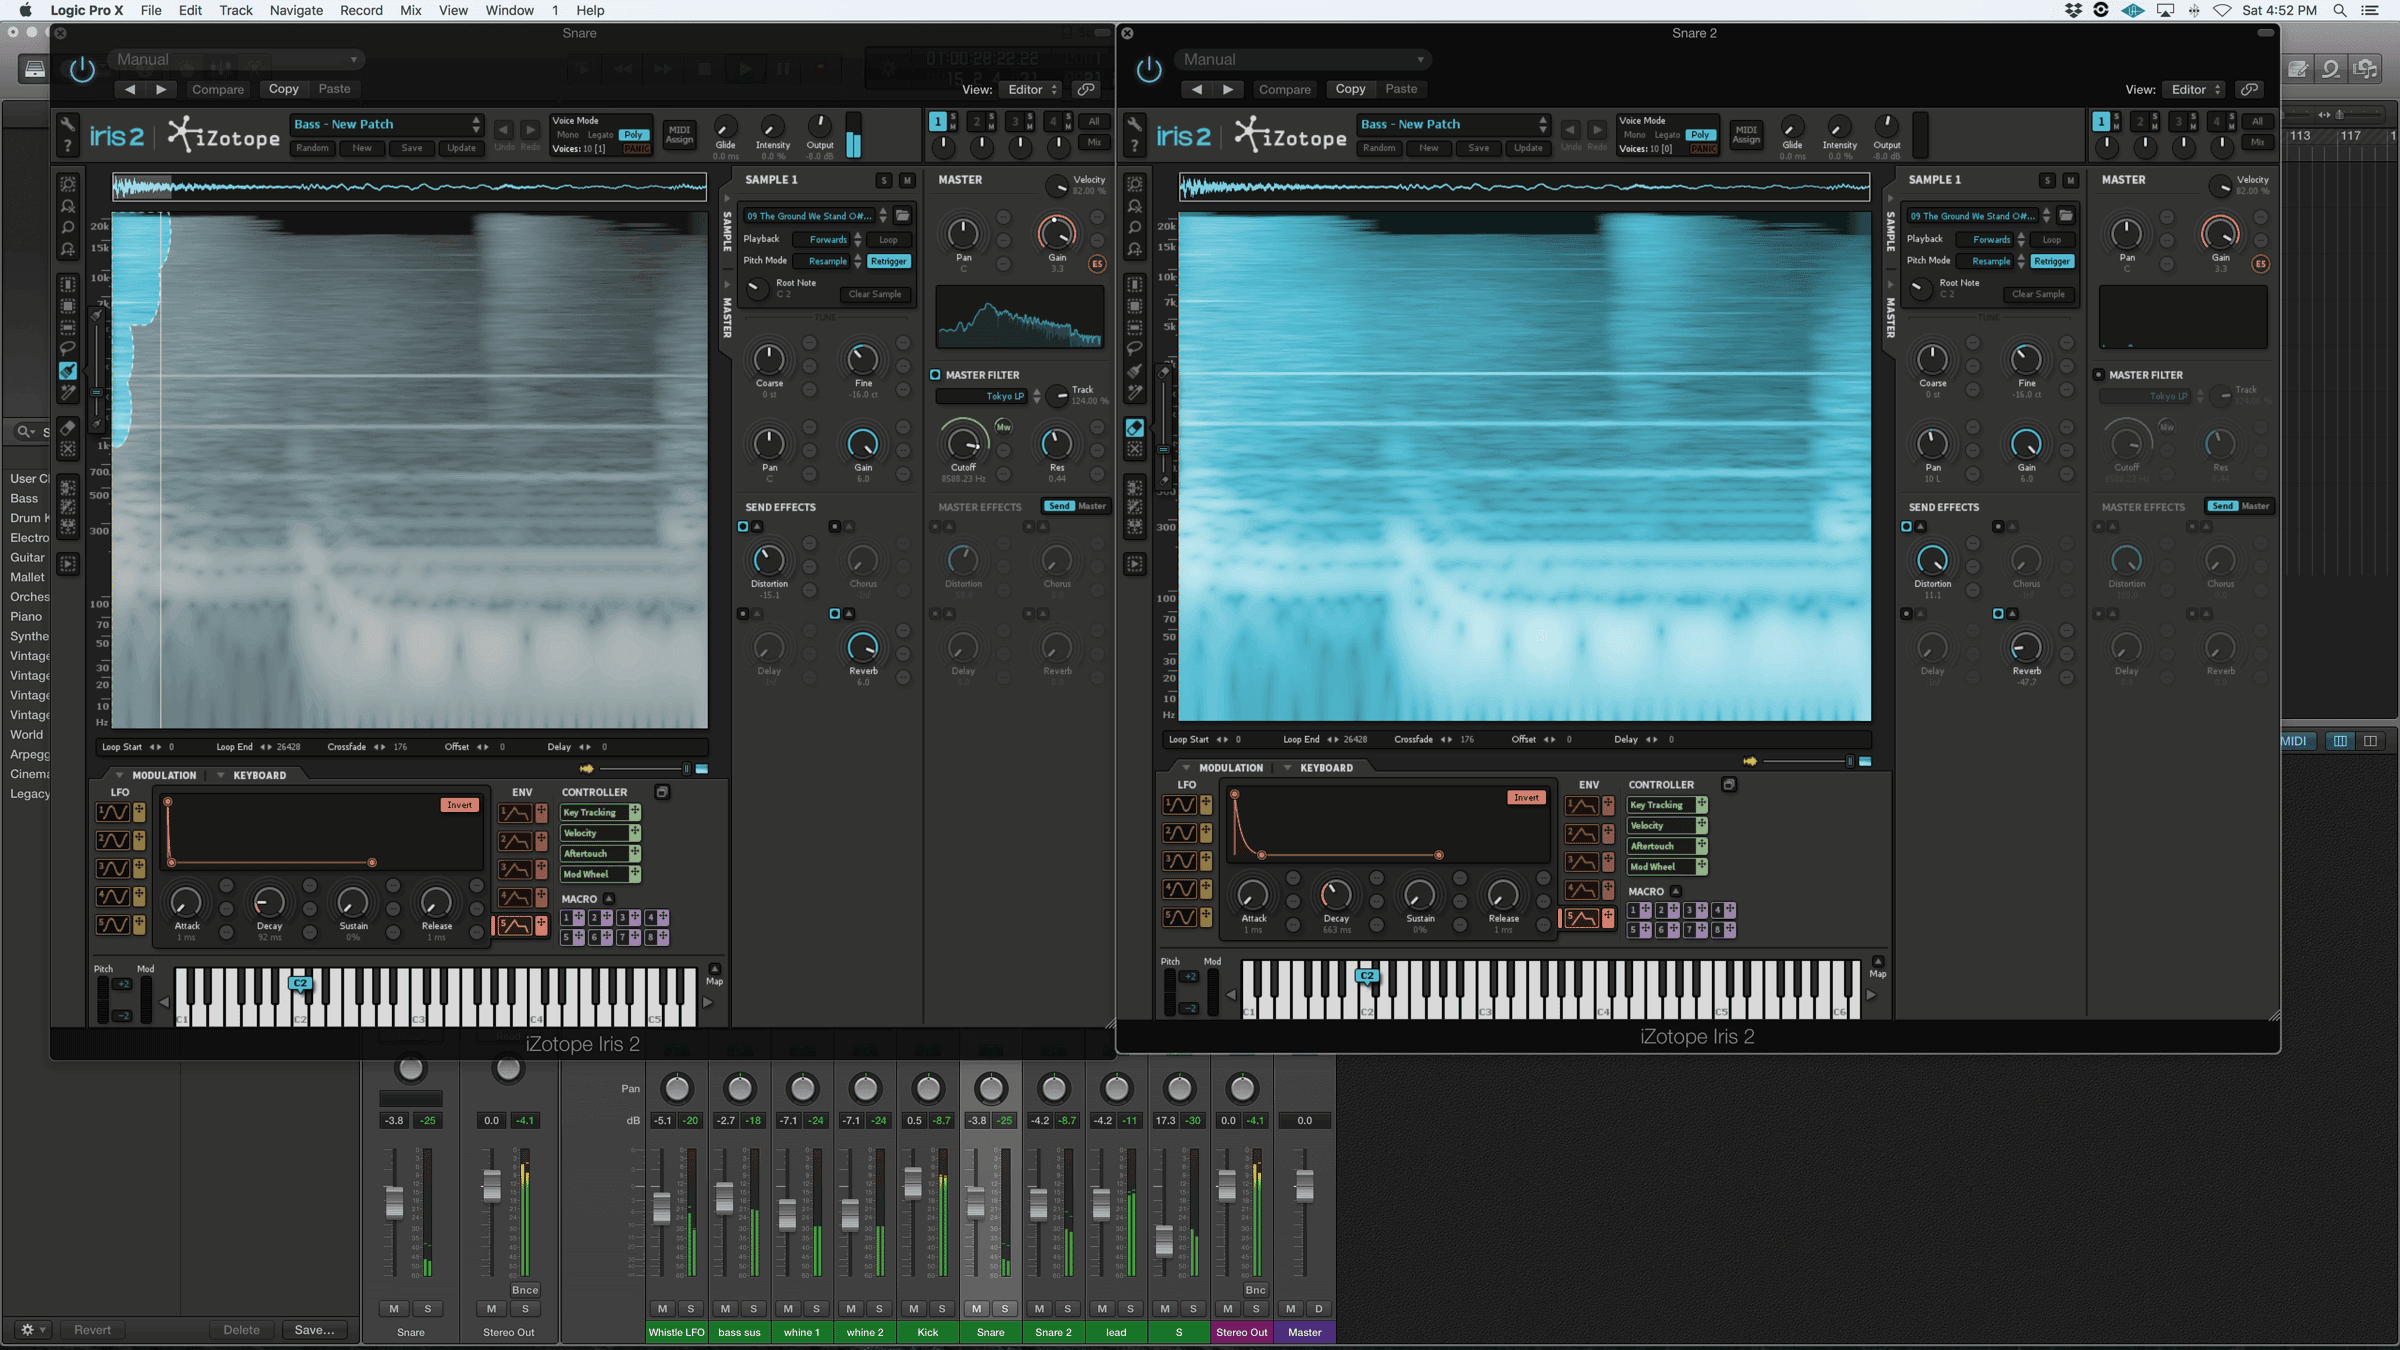Open Bass - New Patch menu in Snare window
The width and height of the screenshot is (2400, 1350).
click(x=387, y=124)
